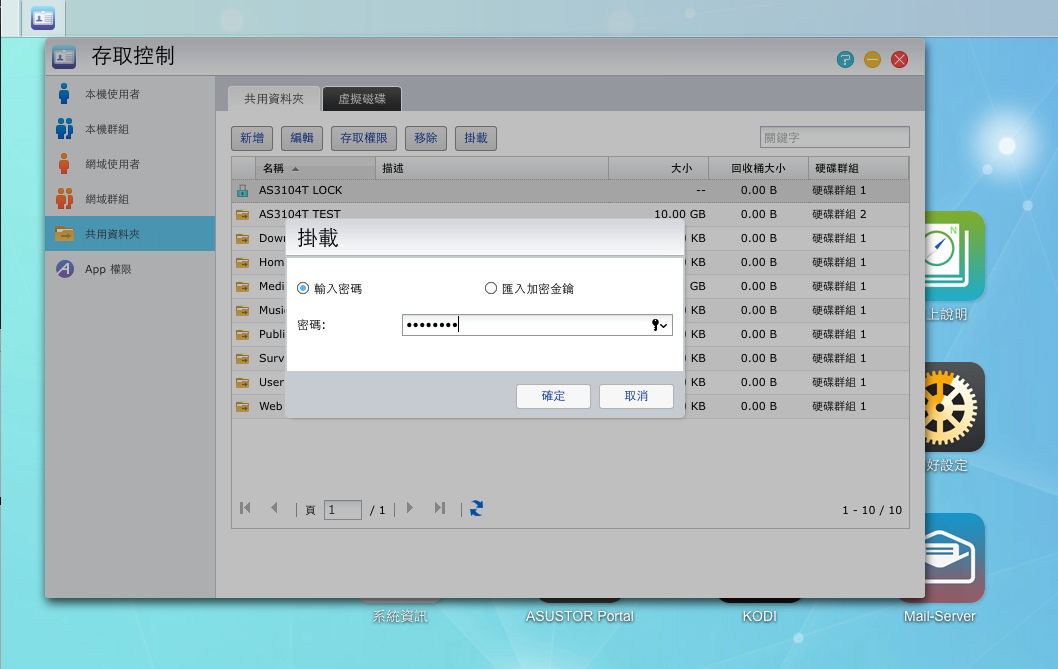Screen dimensions: 1058x669
Task: Sort the list by 回收桶大小 column
Action: click(x=758, y=168)
